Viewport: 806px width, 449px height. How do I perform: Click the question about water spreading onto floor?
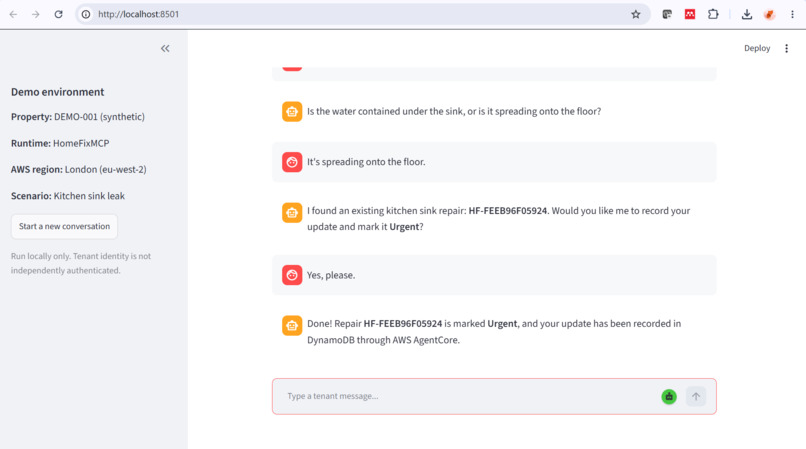point(454,112)
